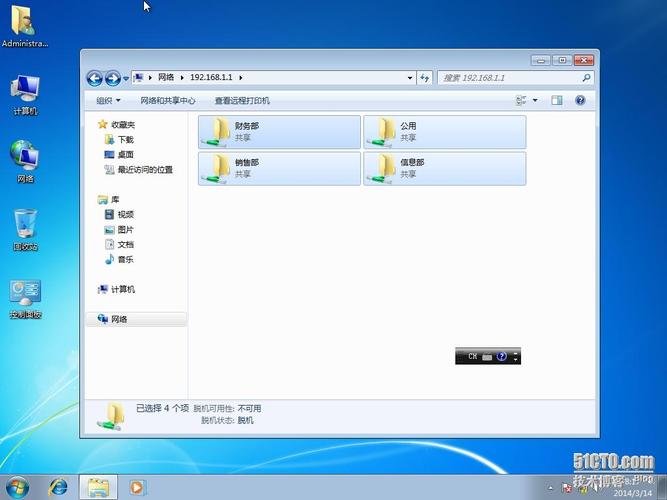Click CH language indicator on language bar
Screen dimensions: 667x500
pos(472,356)
